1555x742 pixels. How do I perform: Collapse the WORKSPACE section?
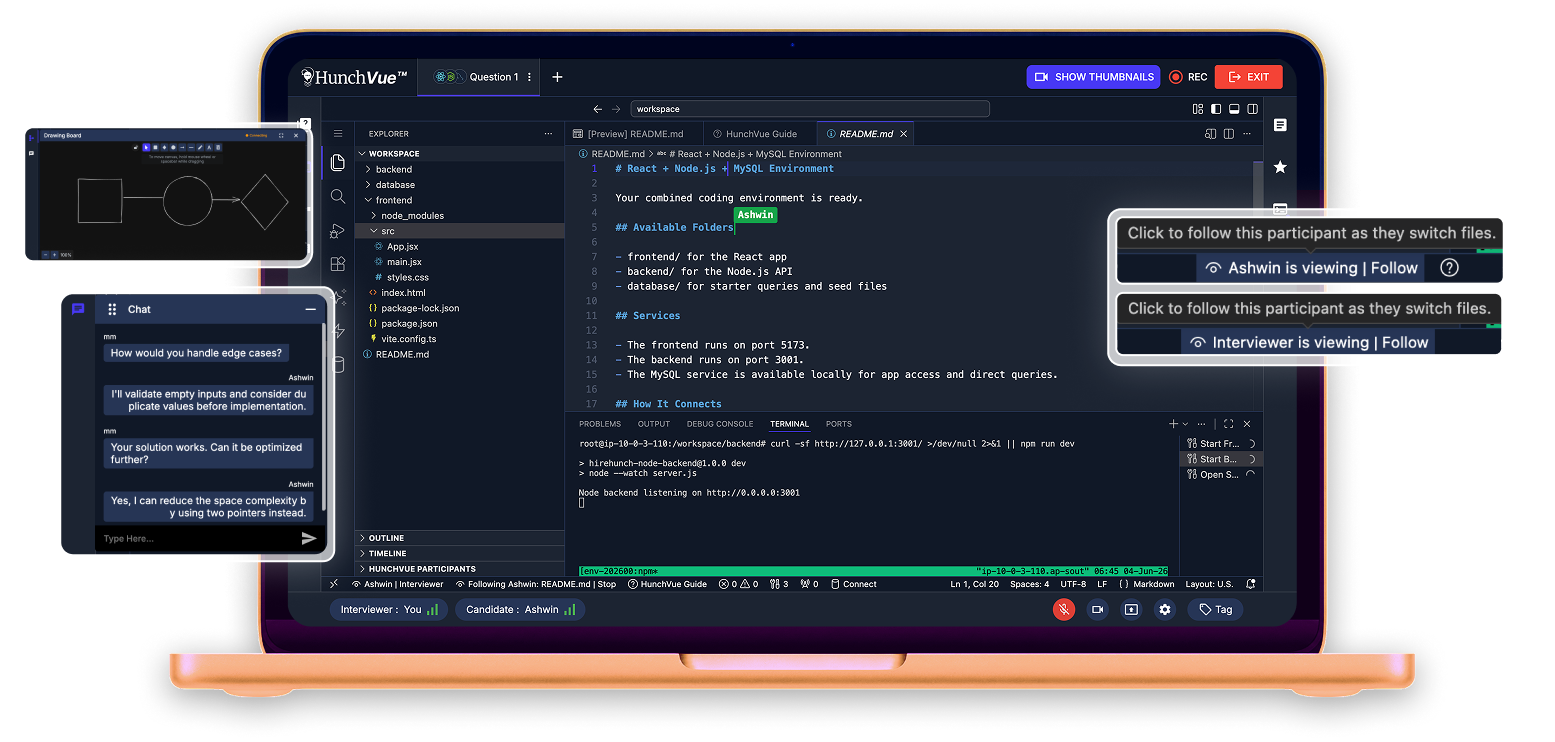pos(460,154)
